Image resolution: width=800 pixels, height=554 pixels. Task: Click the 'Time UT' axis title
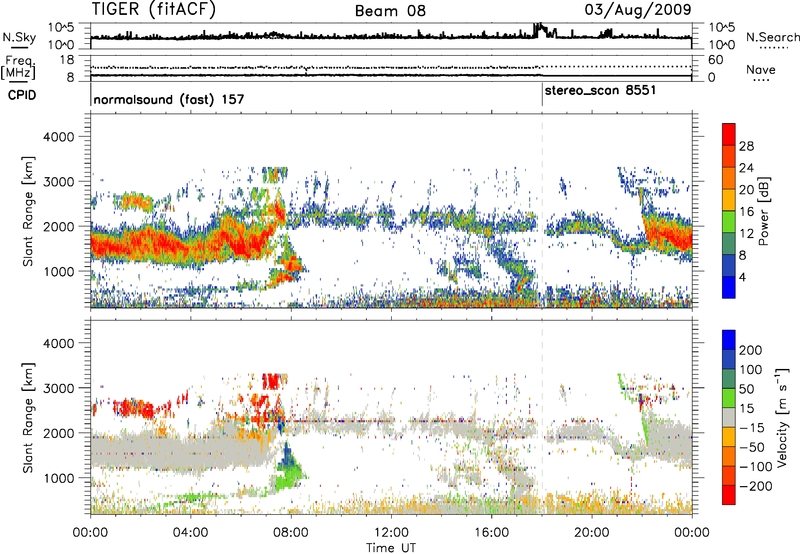[391, 548]
